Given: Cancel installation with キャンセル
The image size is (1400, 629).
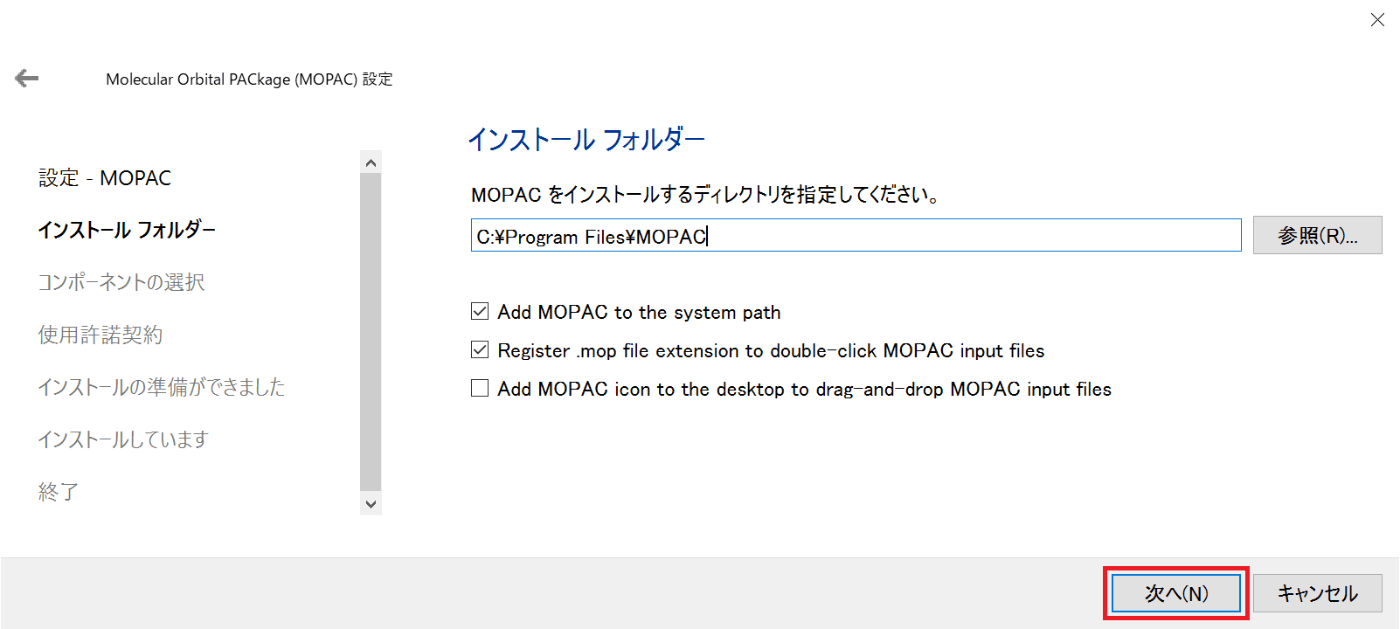Looking at the screenshot, I should pos(1317,592).
